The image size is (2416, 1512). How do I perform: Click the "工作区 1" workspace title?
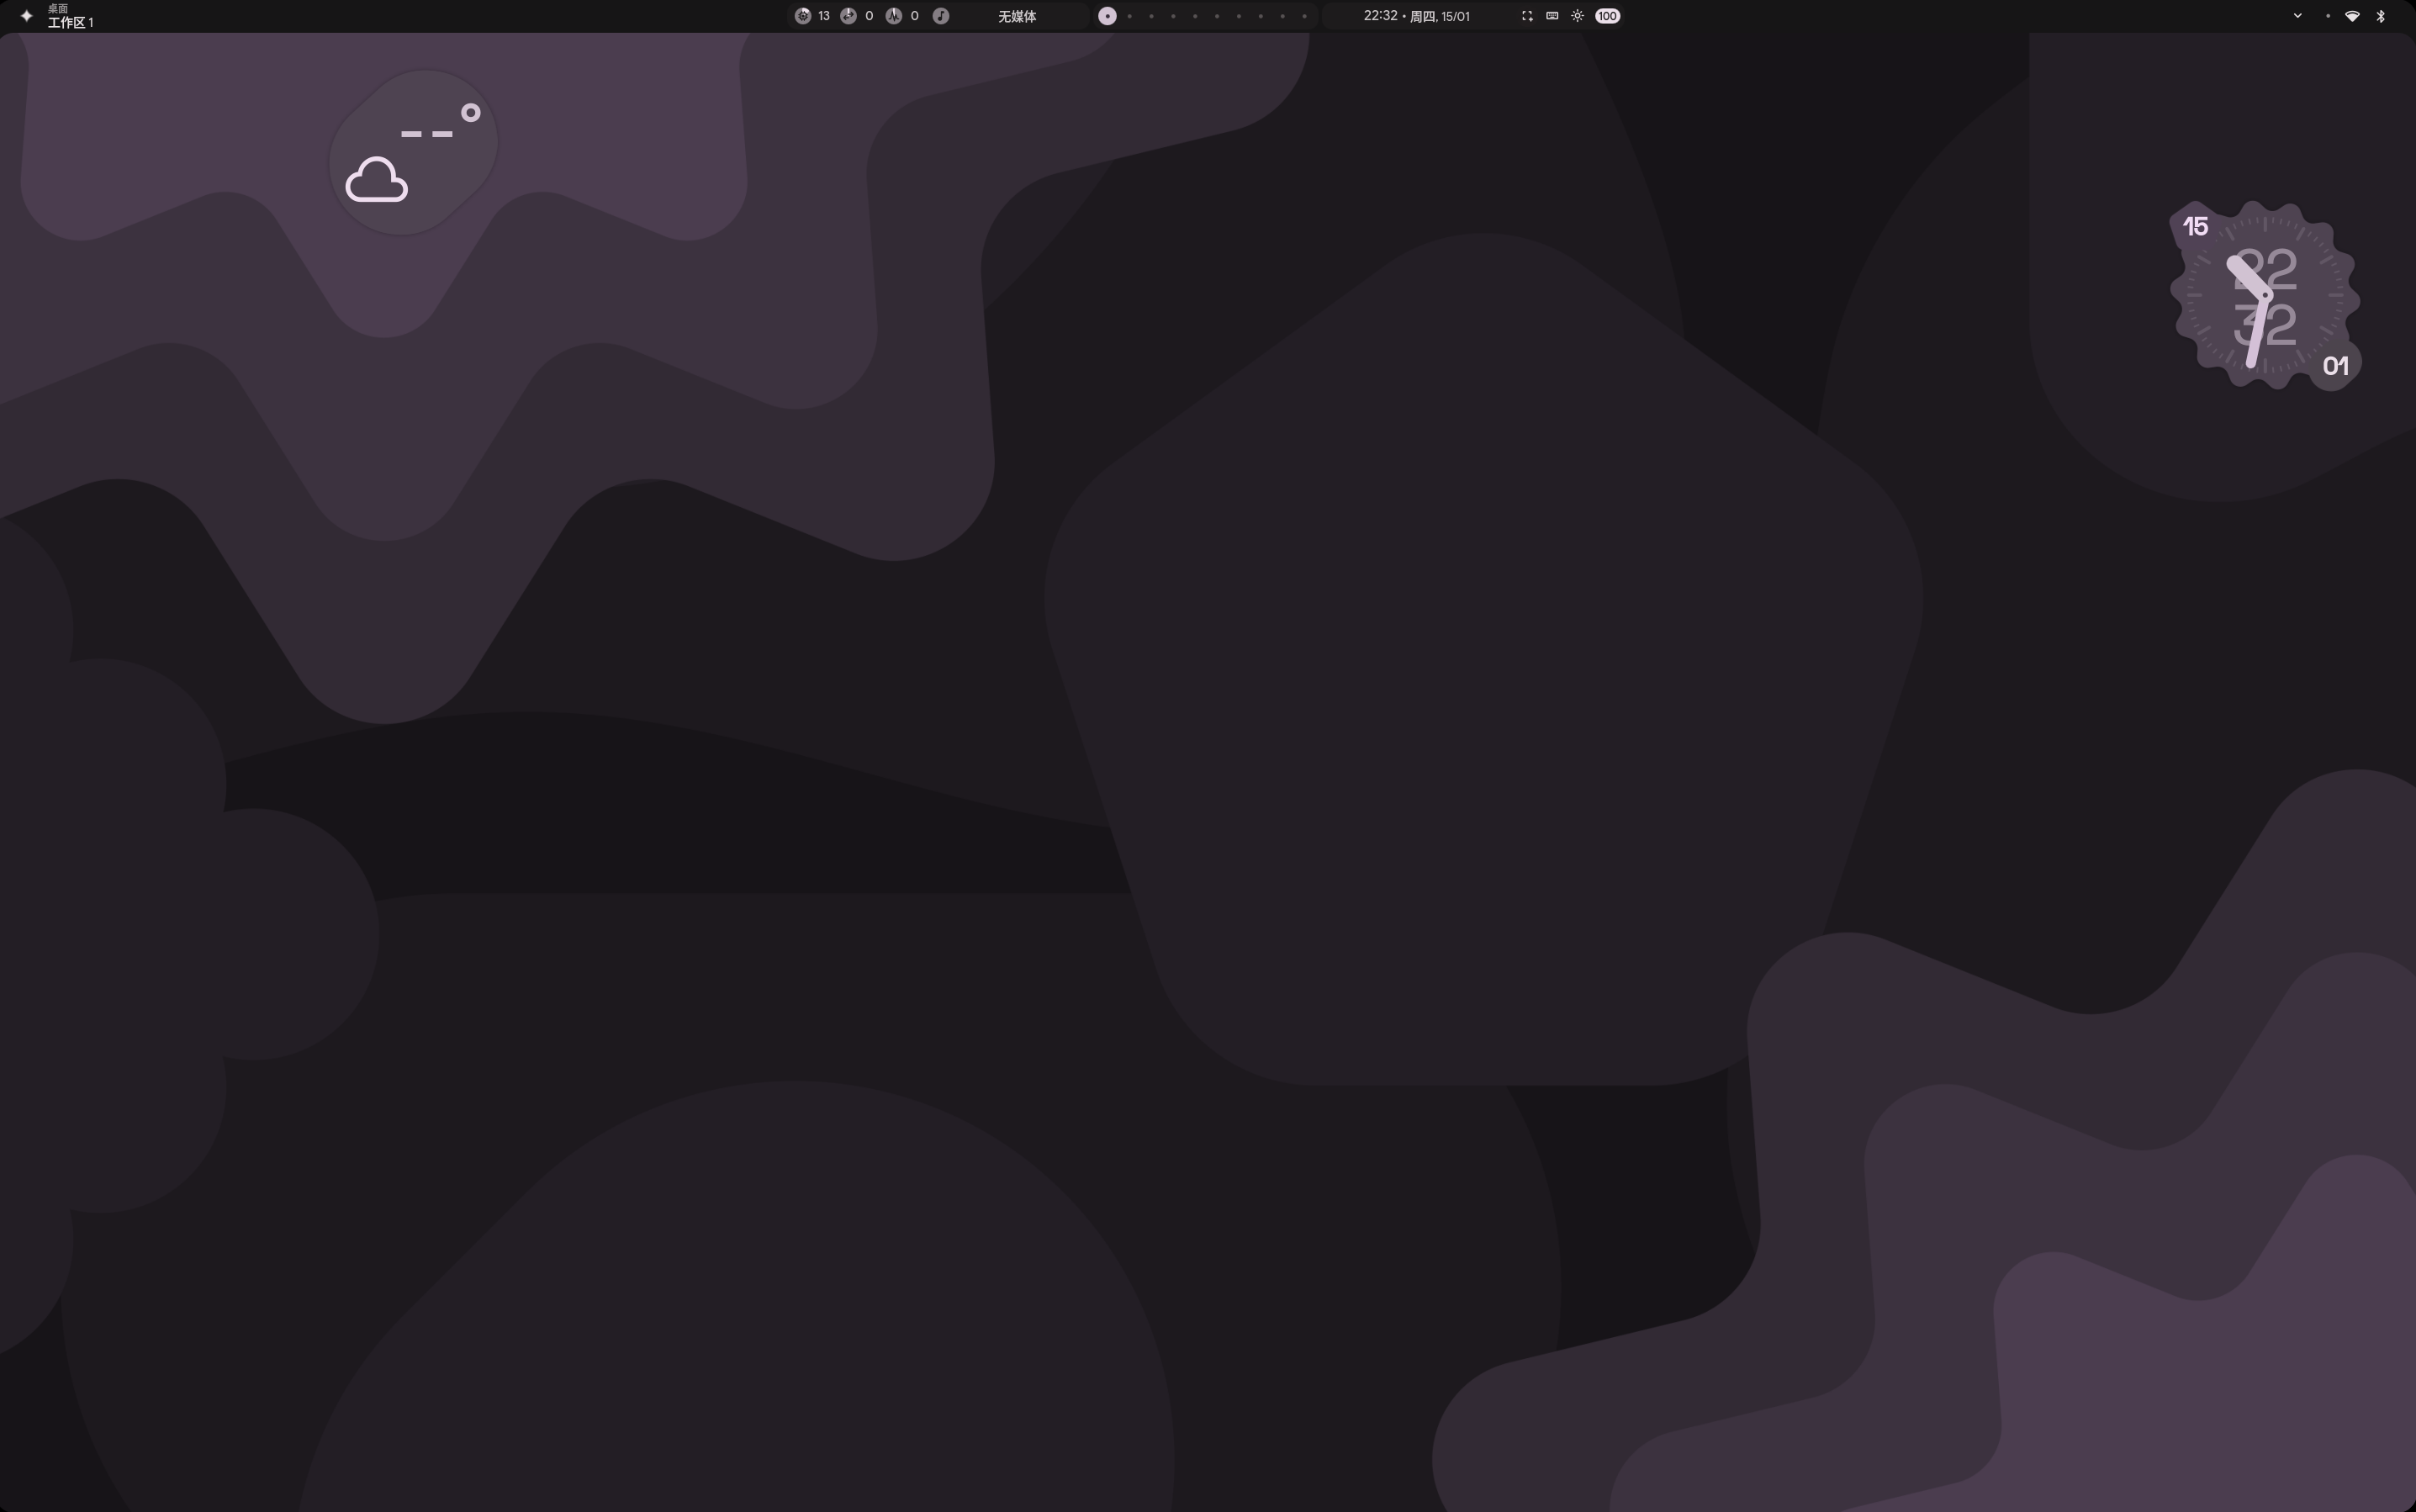coord(70,22)
